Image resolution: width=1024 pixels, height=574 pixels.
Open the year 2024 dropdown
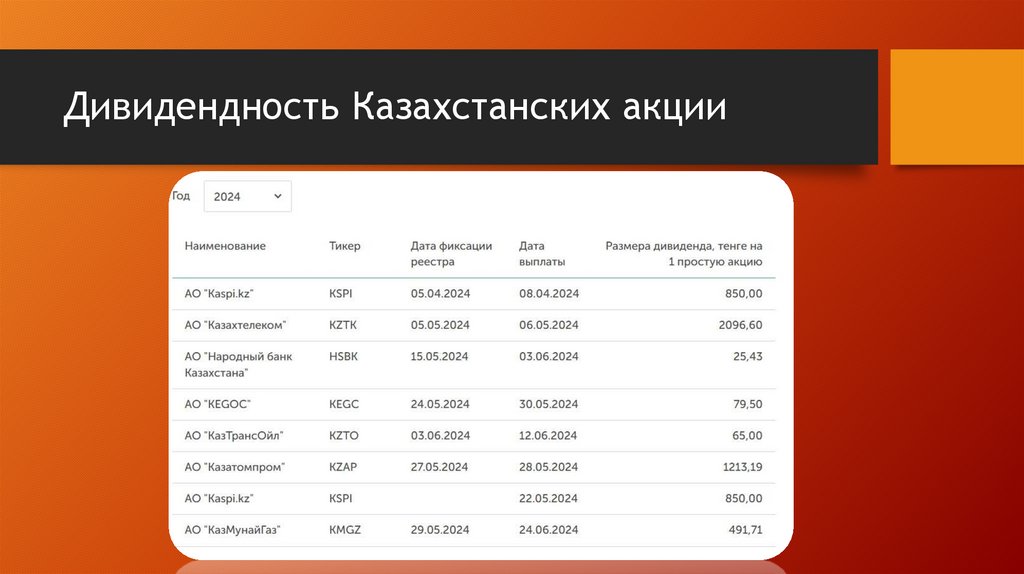click(248, 197)
